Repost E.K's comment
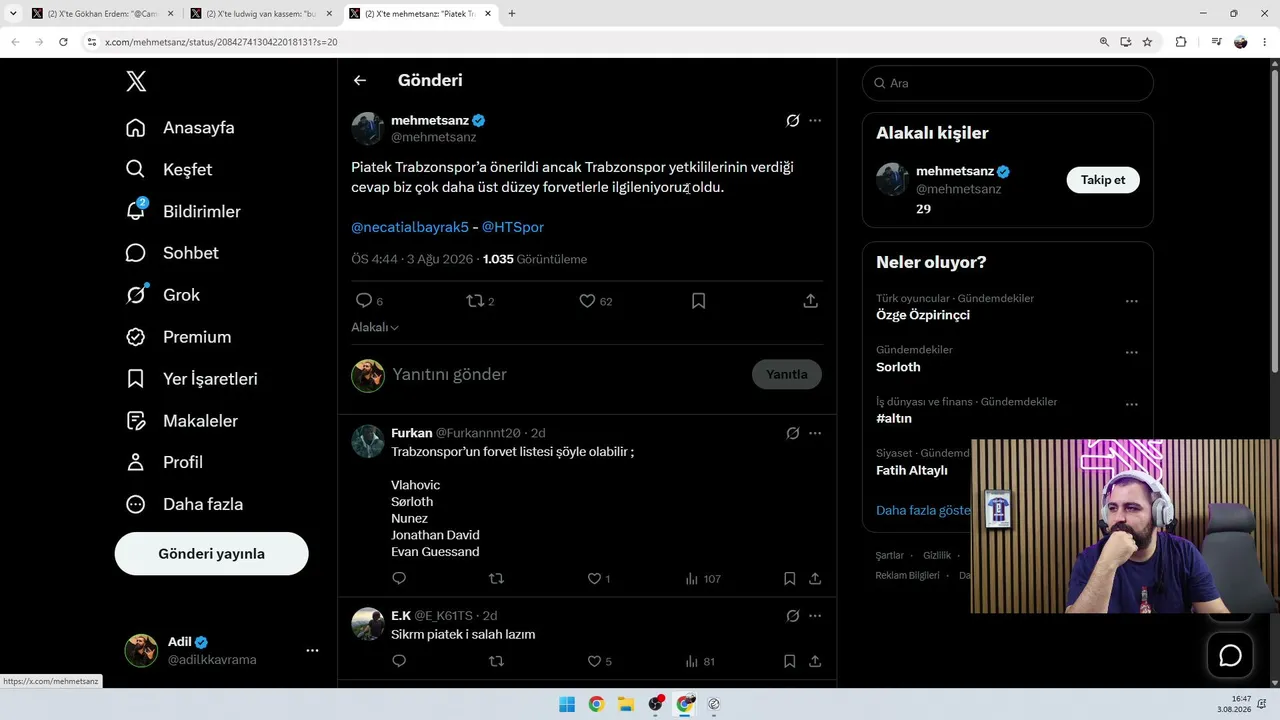Screen dimensions: 1280x720 pos(495,661)
